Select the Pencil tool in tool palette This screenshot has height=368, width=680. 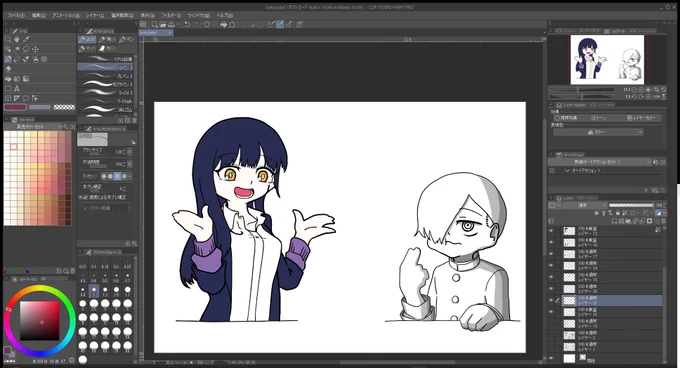[17, 59]
